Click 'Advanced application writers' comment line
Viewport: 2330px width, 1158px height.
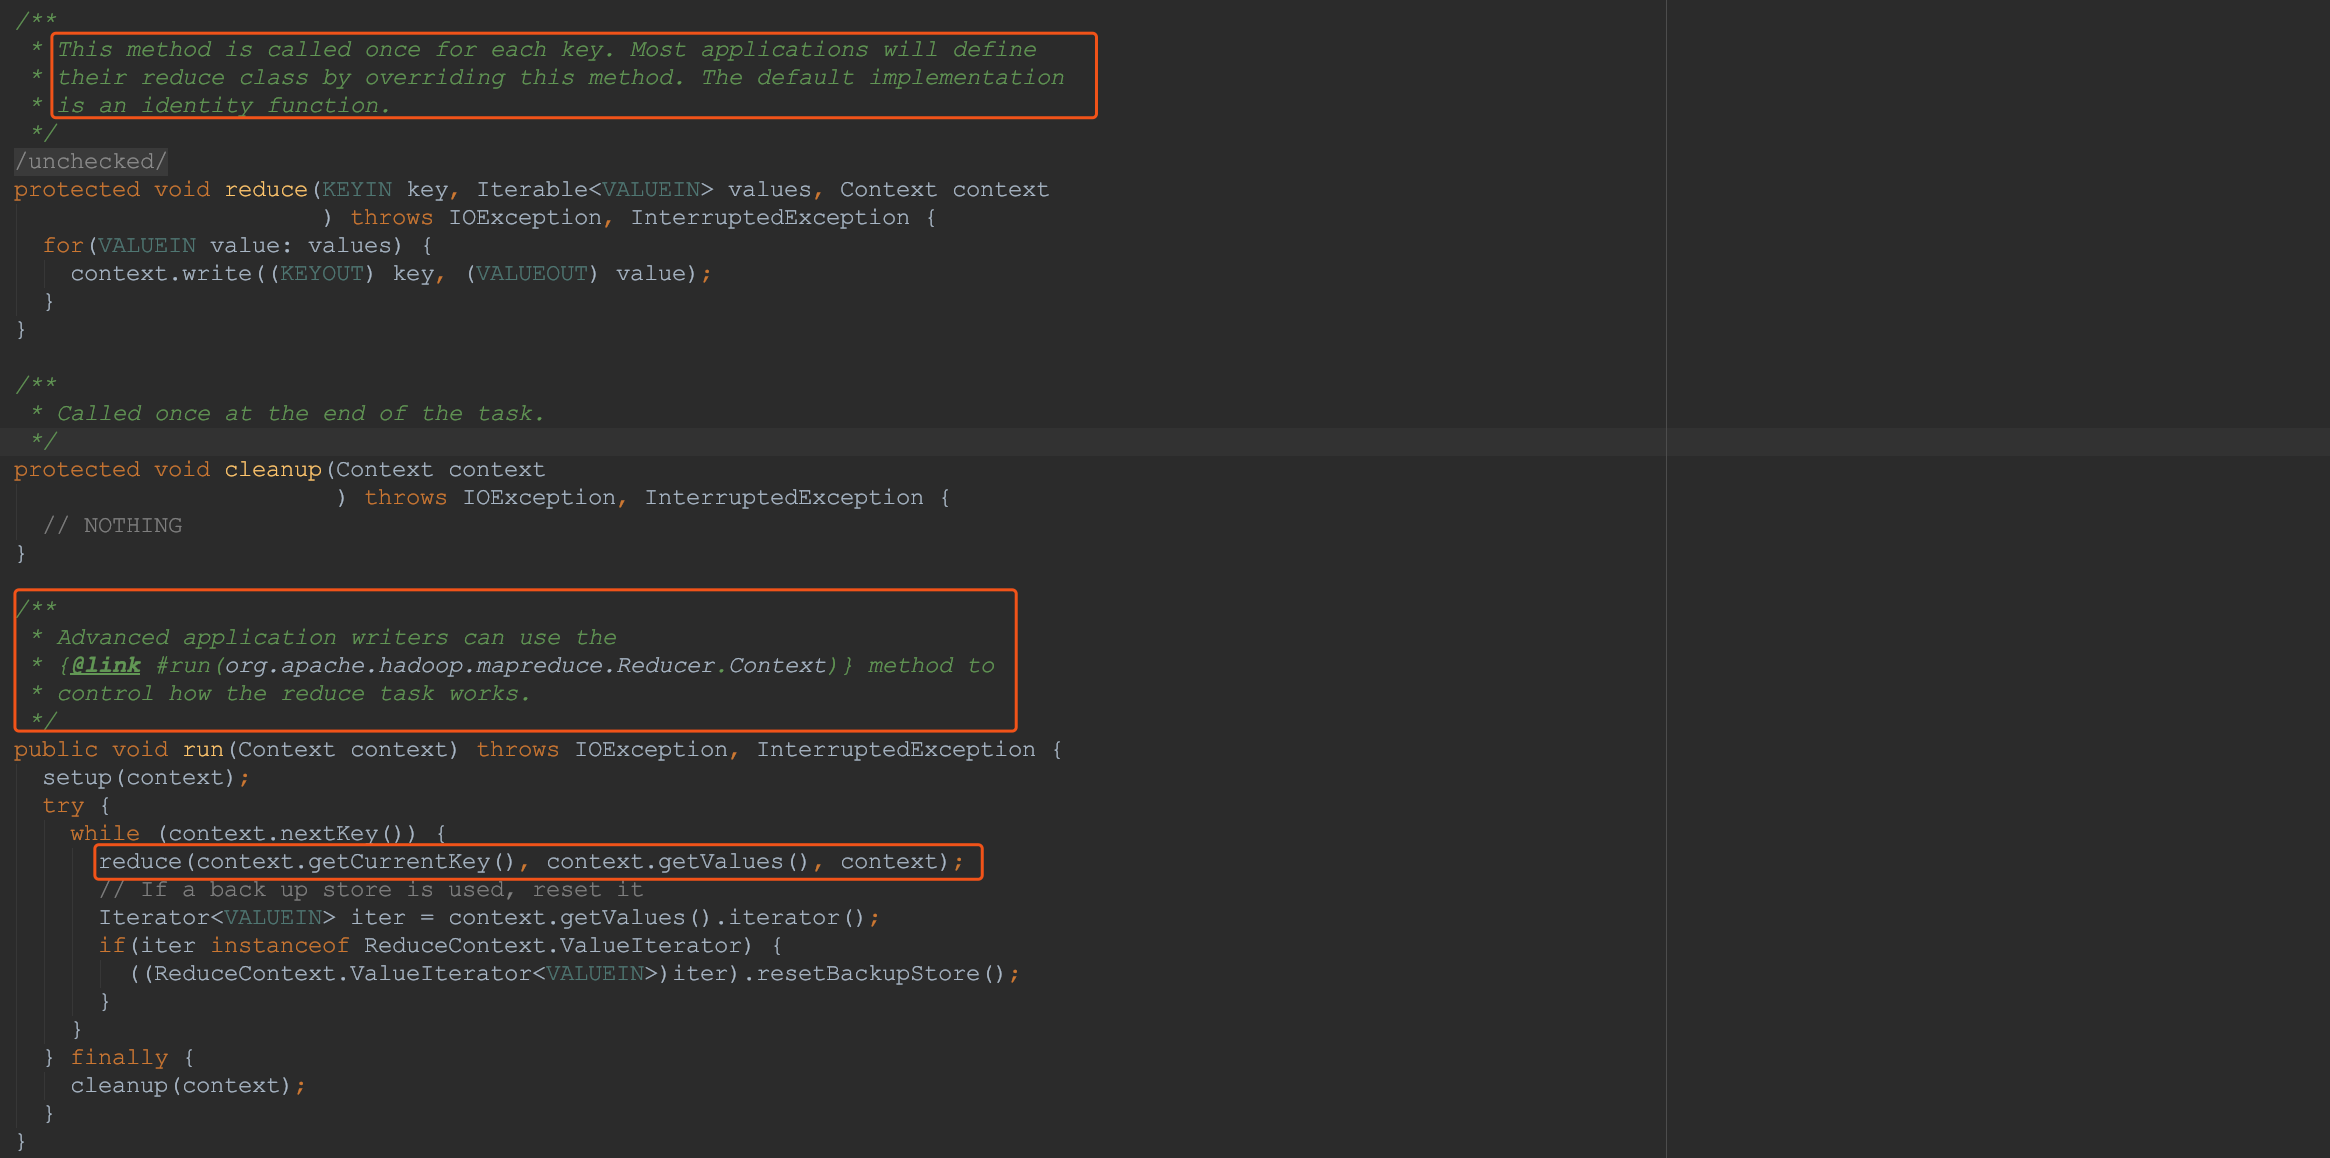tap(336, 637)
